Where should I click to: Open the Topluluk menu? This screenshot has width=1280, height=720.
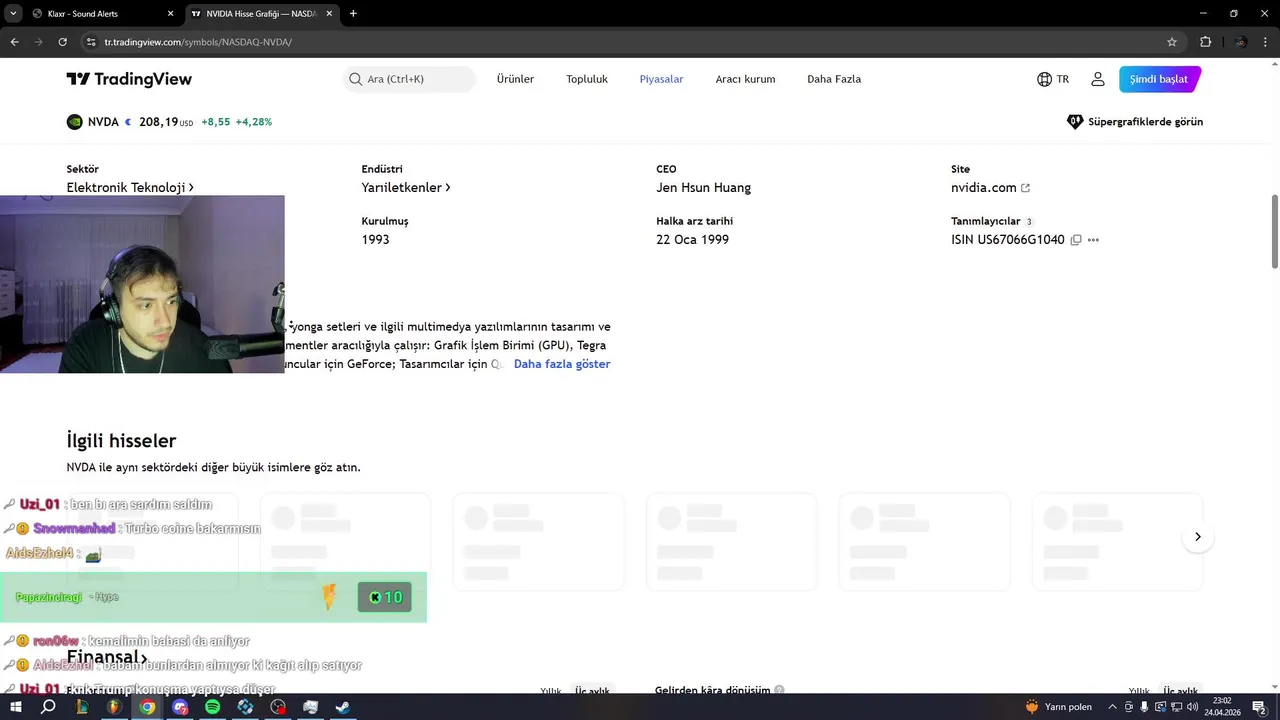click(587, 79)
